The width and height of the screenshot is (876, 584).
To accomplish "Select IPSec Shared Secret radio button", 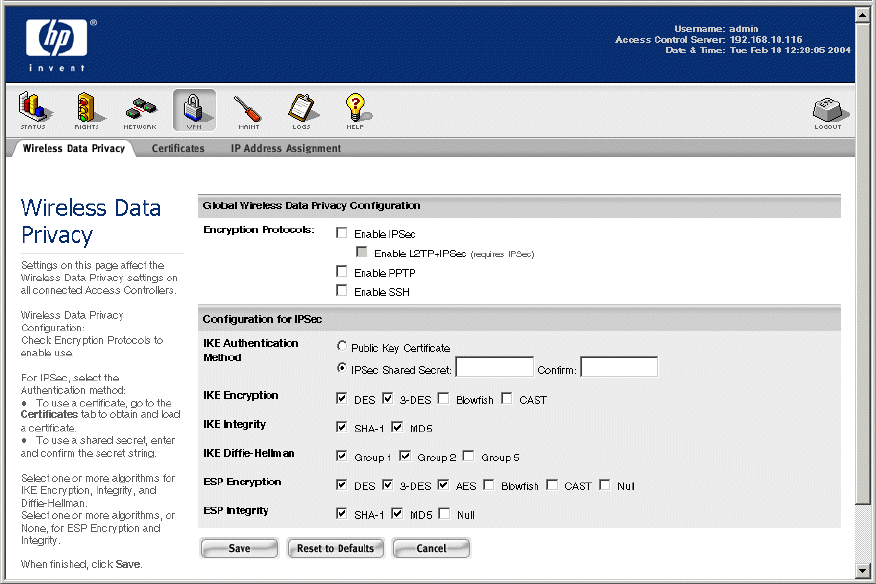I will (x=342, y=368).
